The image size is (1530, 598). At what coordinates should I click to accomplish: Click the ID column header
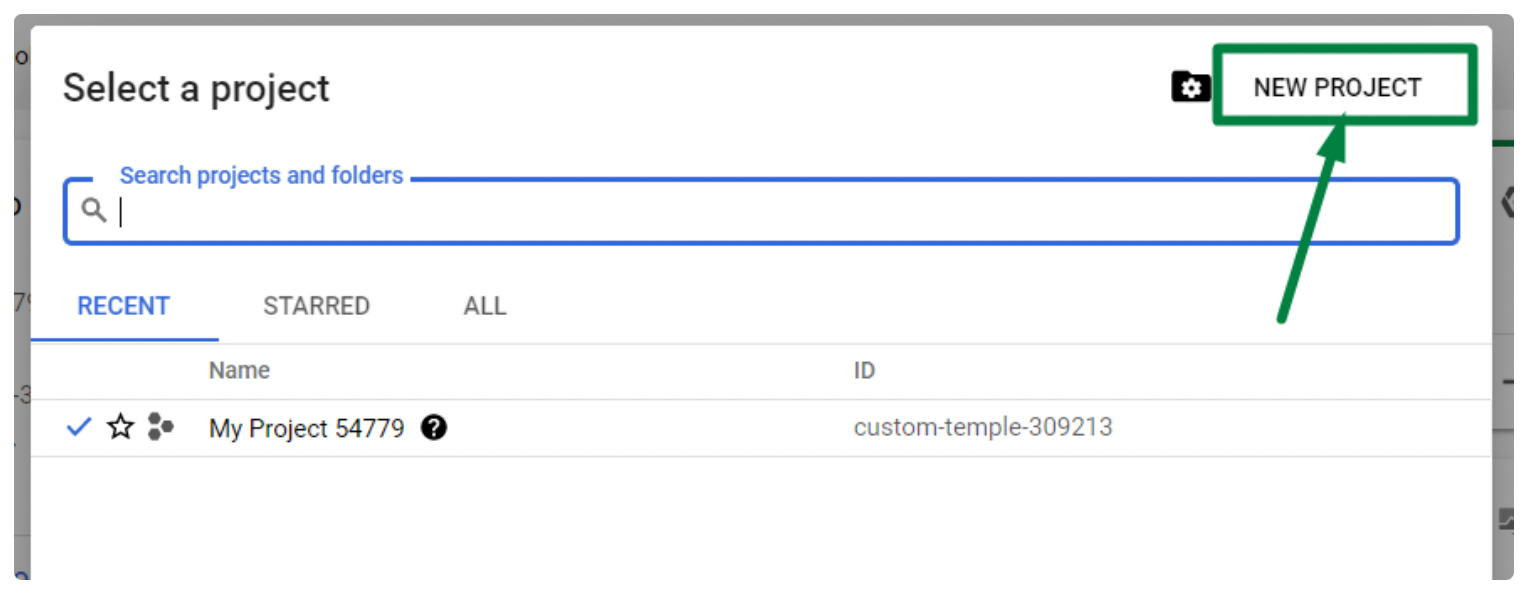click(864, 371)
